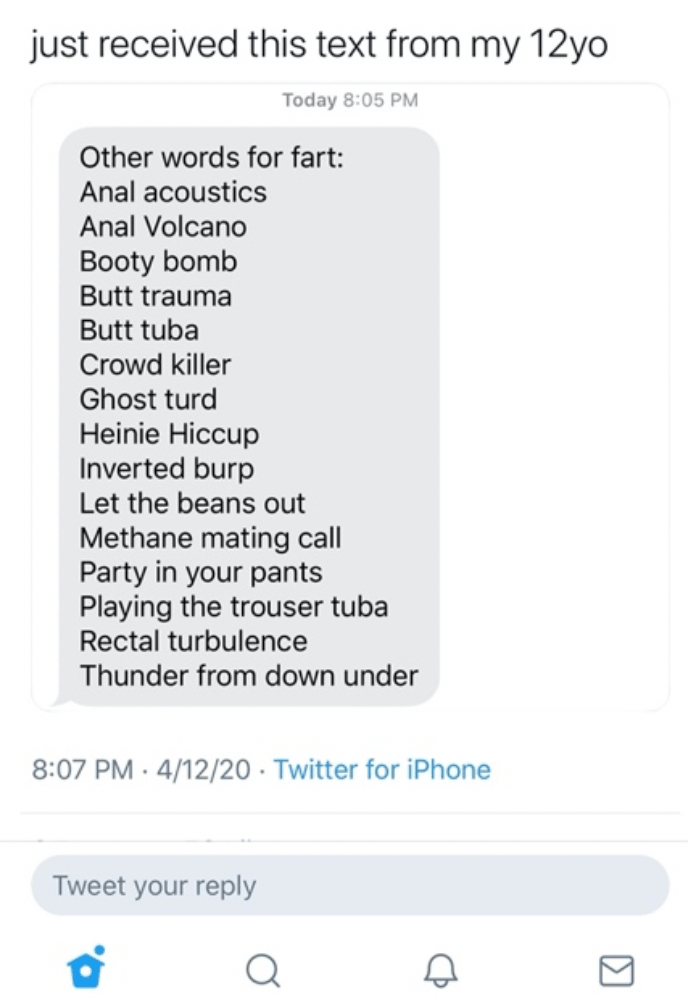Click the 'Crowd killer' line in message

tap(155, 365)
